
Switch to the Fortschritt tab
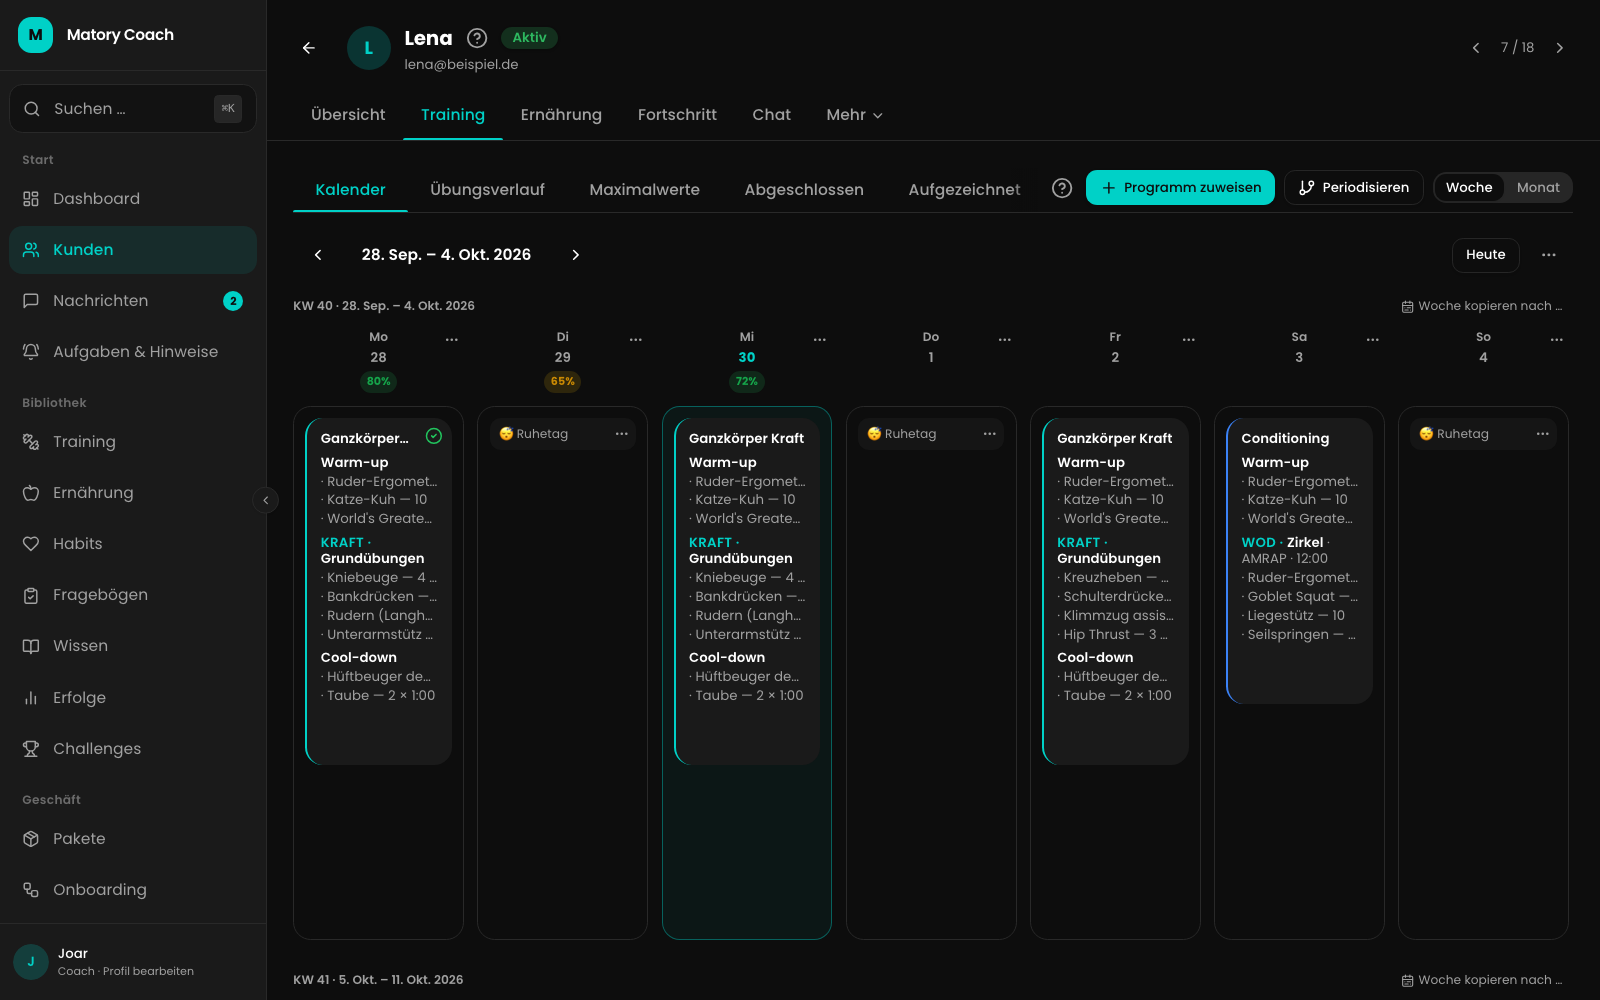tap(677, 115)
